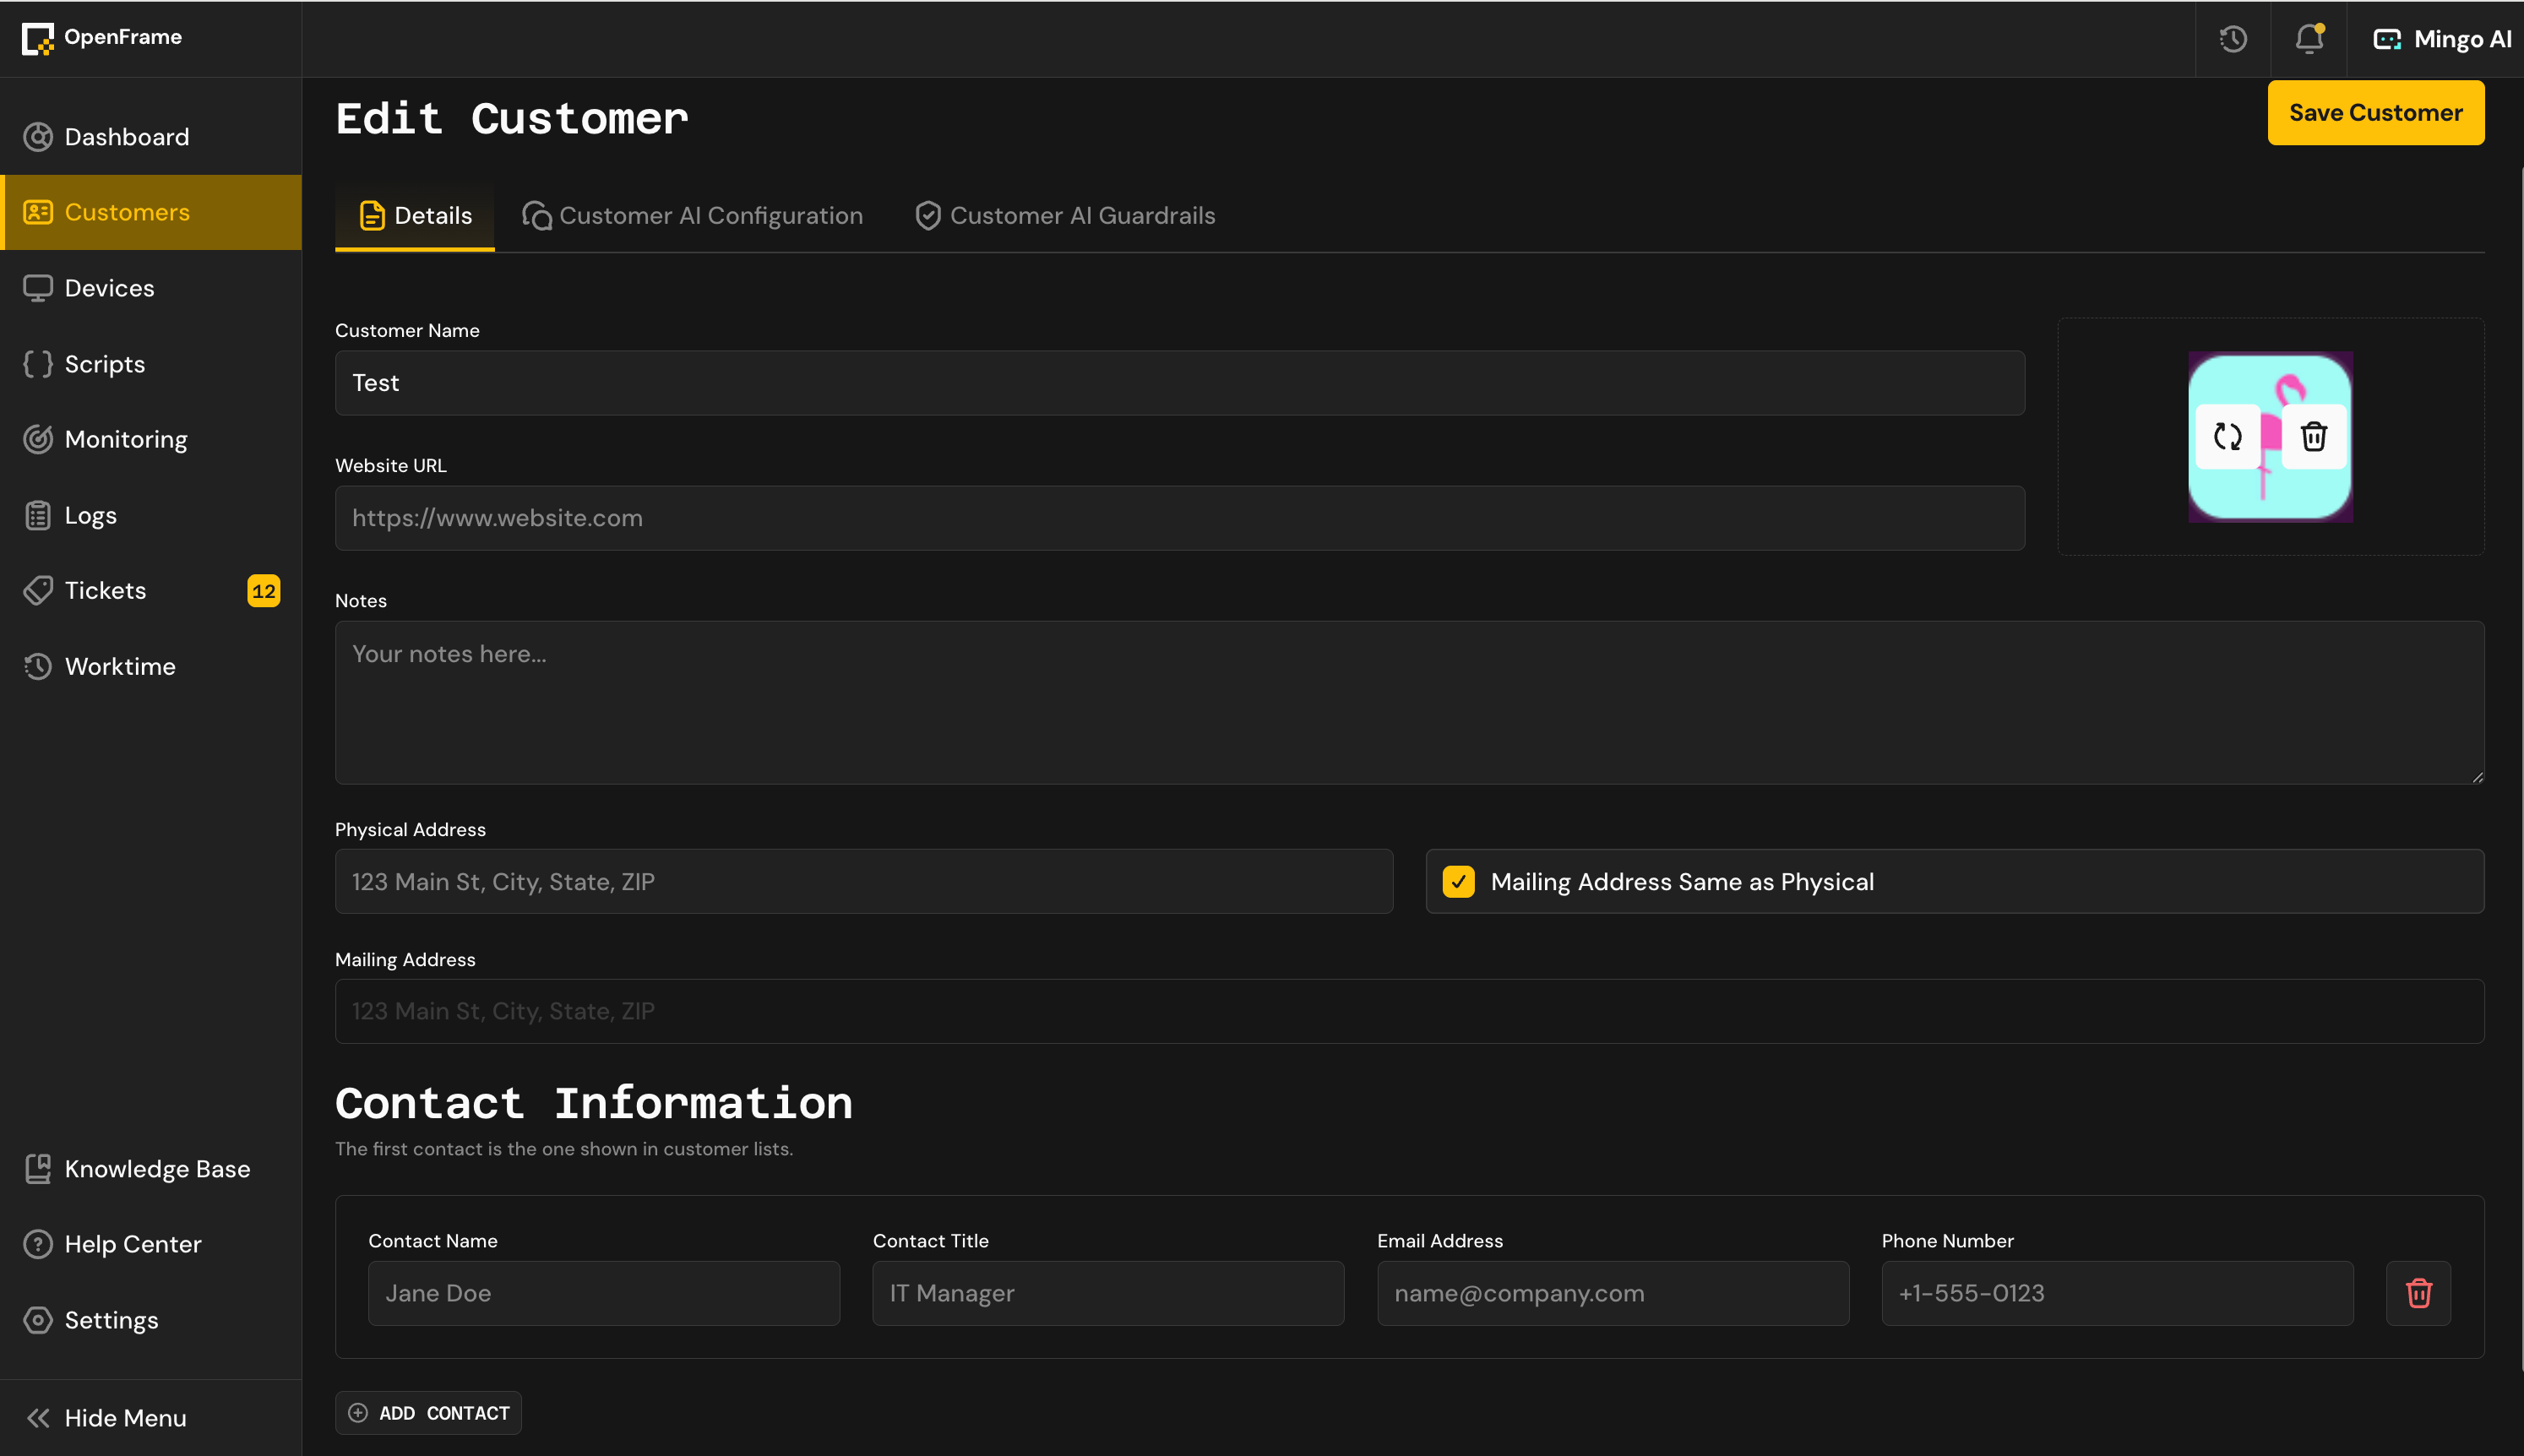Open Help Center in sidebar
The image size is (2524, 1456).
[151, 1244]
